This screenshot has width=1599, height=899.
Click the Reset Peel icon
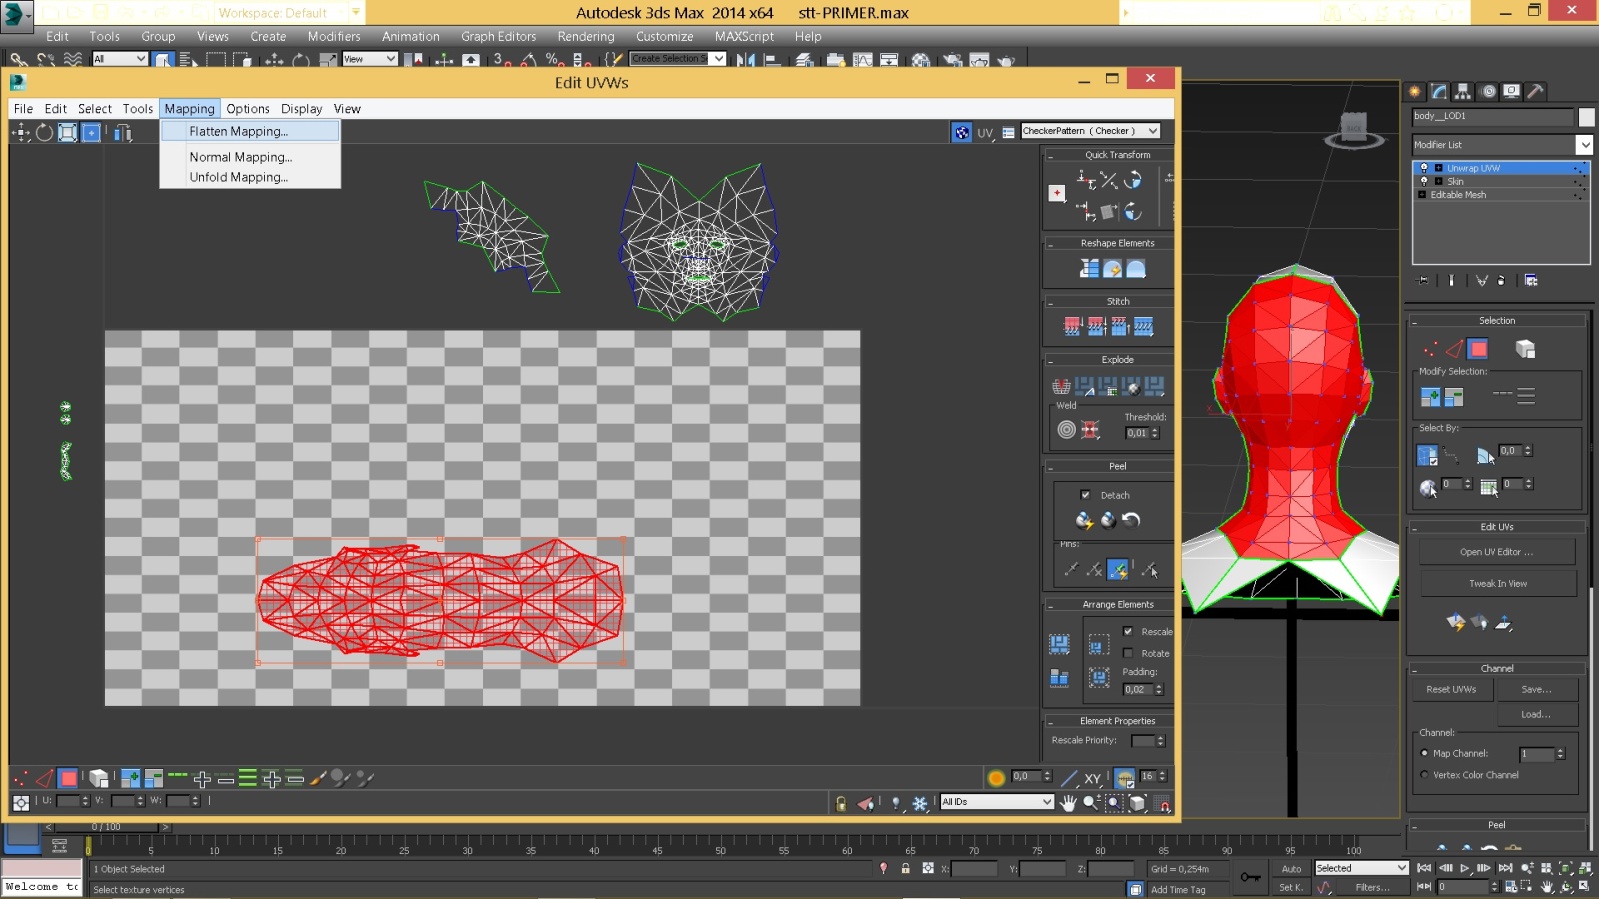coord(1131,520)
